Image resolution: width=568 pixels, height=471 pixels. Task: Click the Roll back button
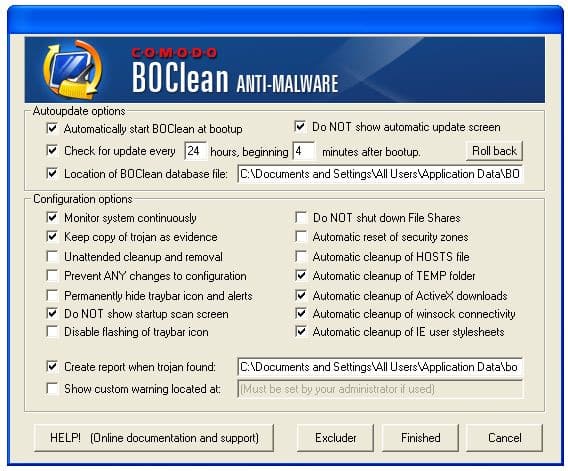(x=494, y=151)
